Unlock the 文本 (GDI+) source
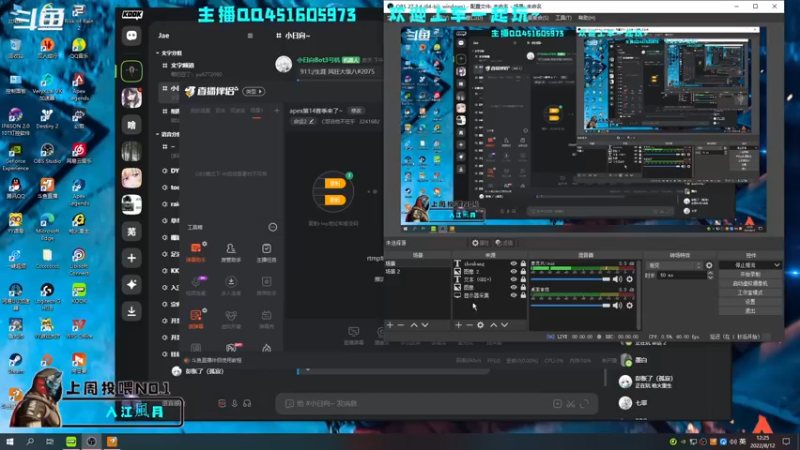The height and width of the screenshot is (450, 800). pyautogui.click(x=523, y=279)
